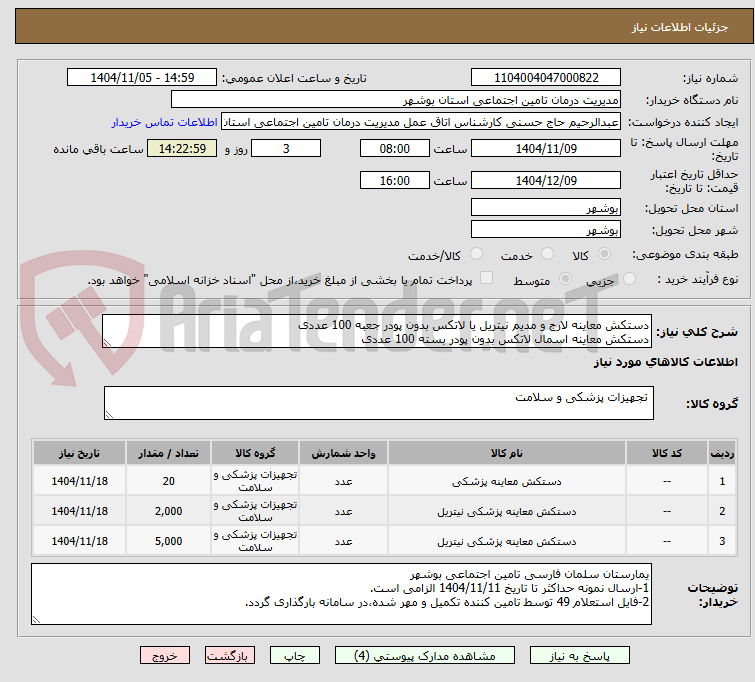Click quantity cell 2,000

click(168, 511)
